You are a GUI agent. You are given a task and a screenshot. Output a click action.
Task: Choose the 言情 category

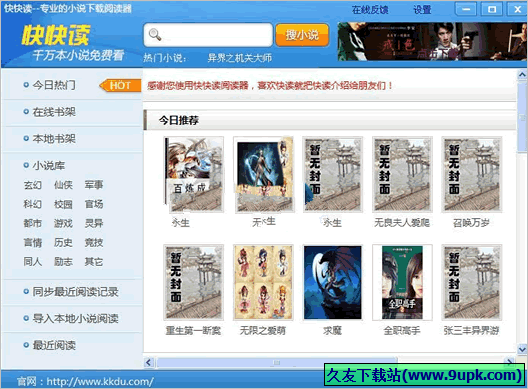click(x=33, y=242)
